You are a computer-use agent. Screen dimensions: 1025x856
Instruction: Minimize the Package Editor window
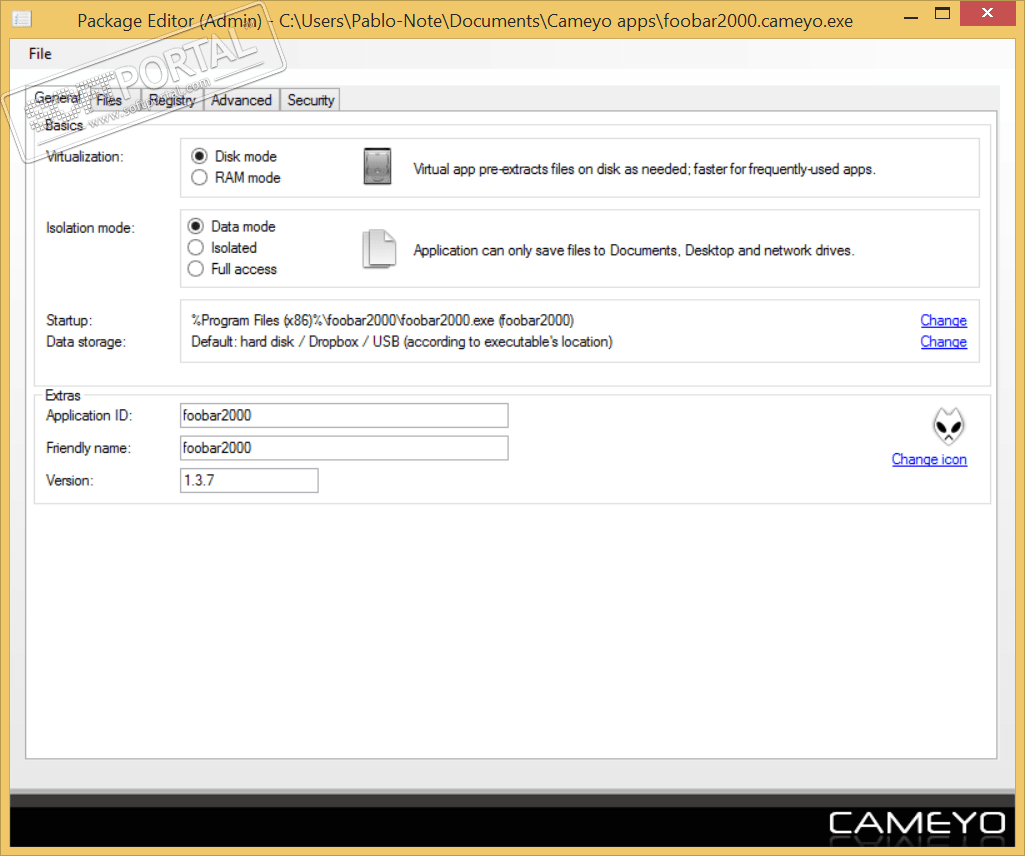point(911,16)
